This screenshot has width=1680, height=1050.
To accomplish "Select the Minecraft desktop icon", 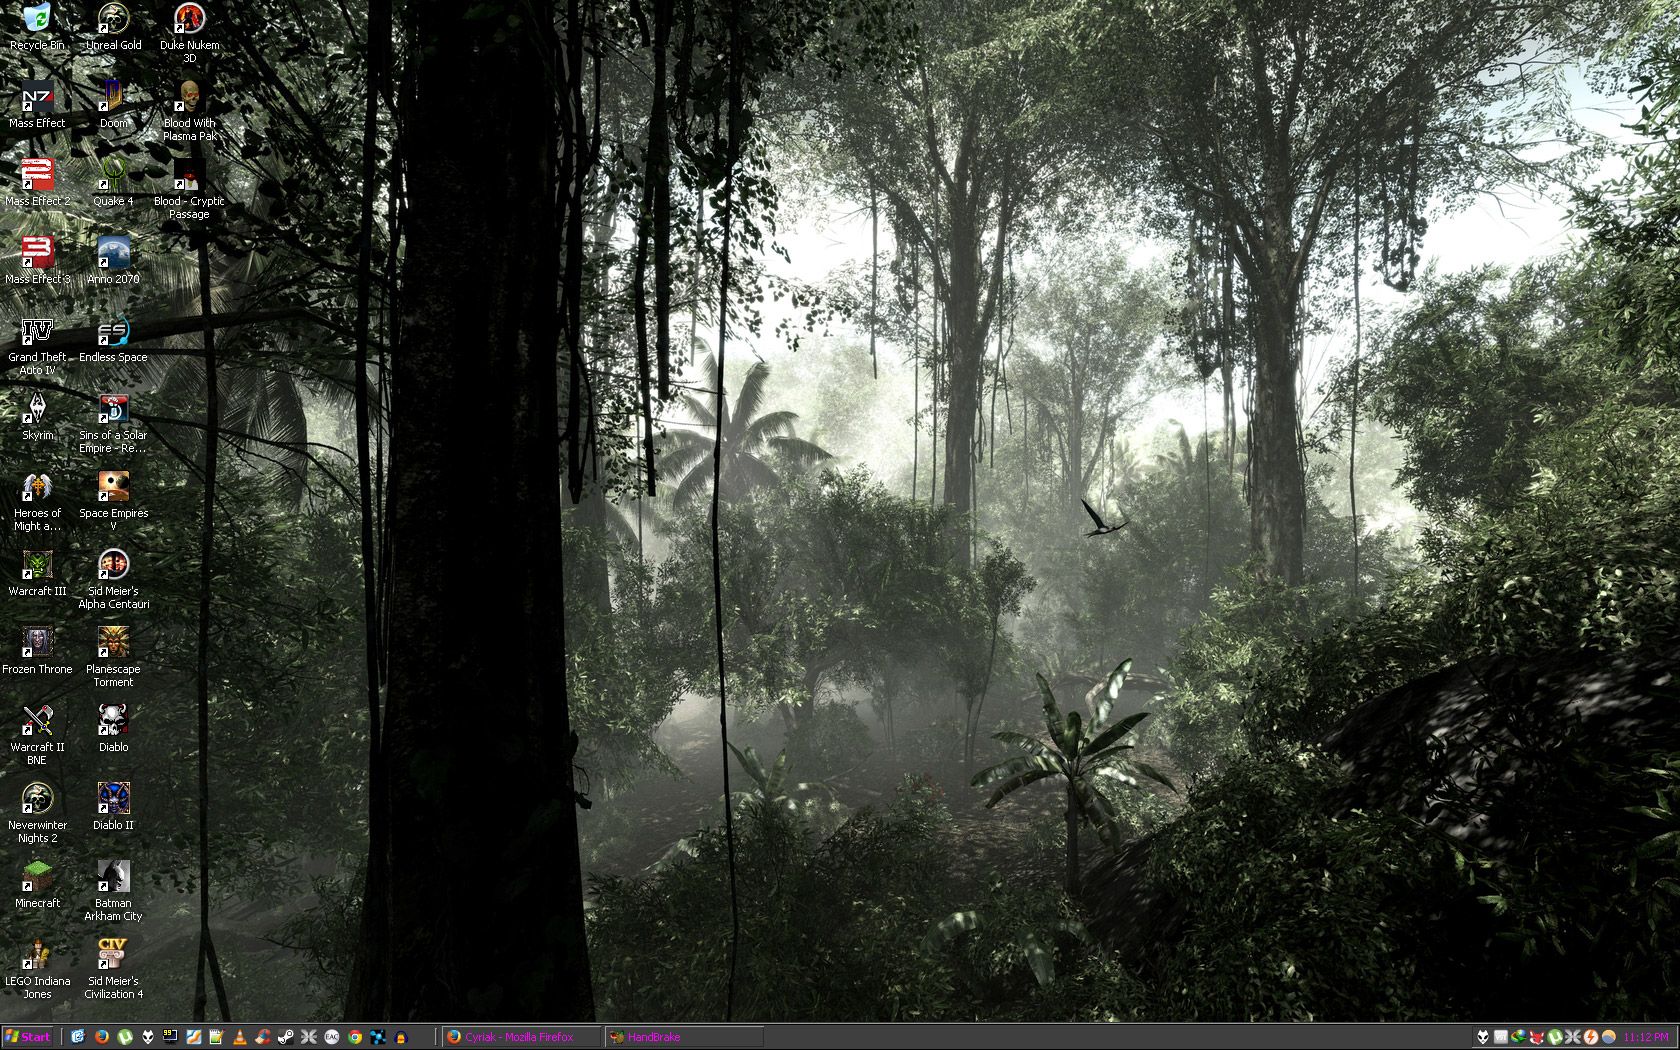I will click(x=37, y=878).
